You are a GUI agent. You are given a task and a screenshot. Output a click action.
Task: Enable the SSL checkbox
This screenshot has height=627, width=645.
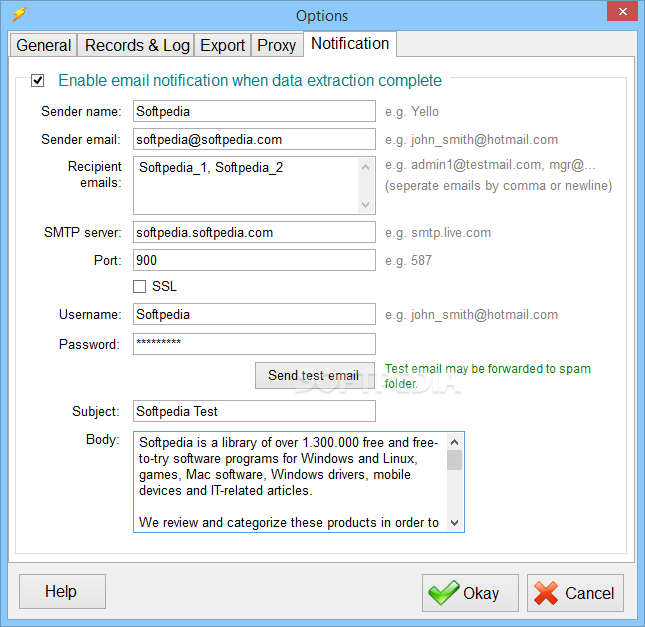[x=139, y=286]
